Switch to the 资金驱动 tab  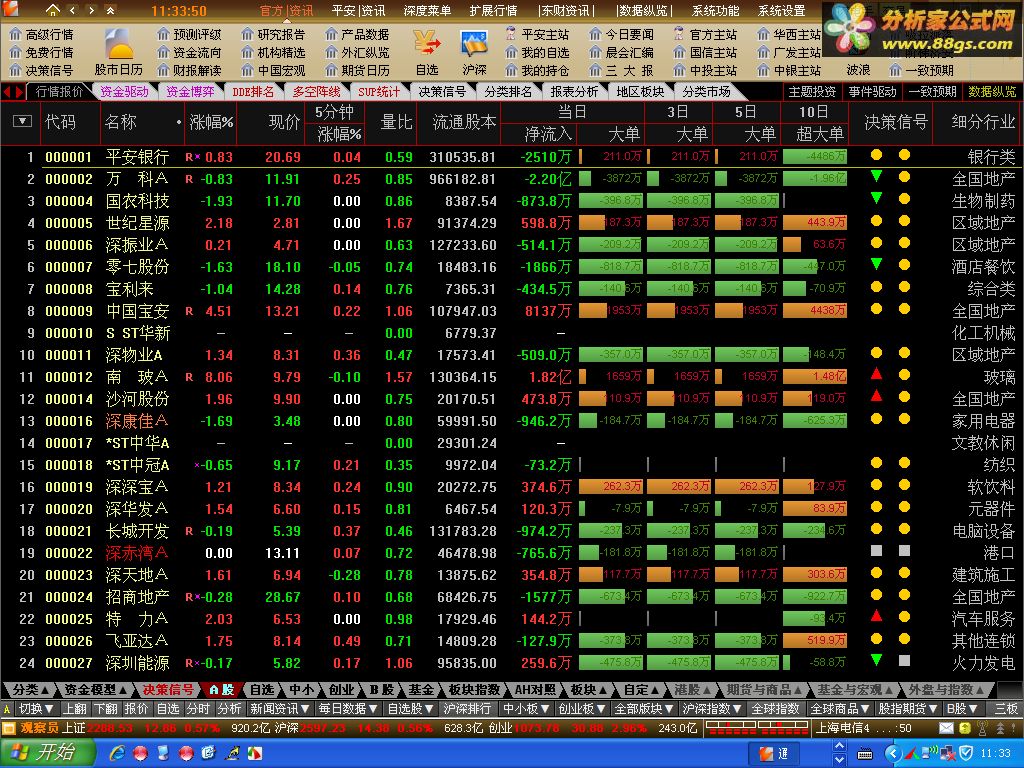124,92
